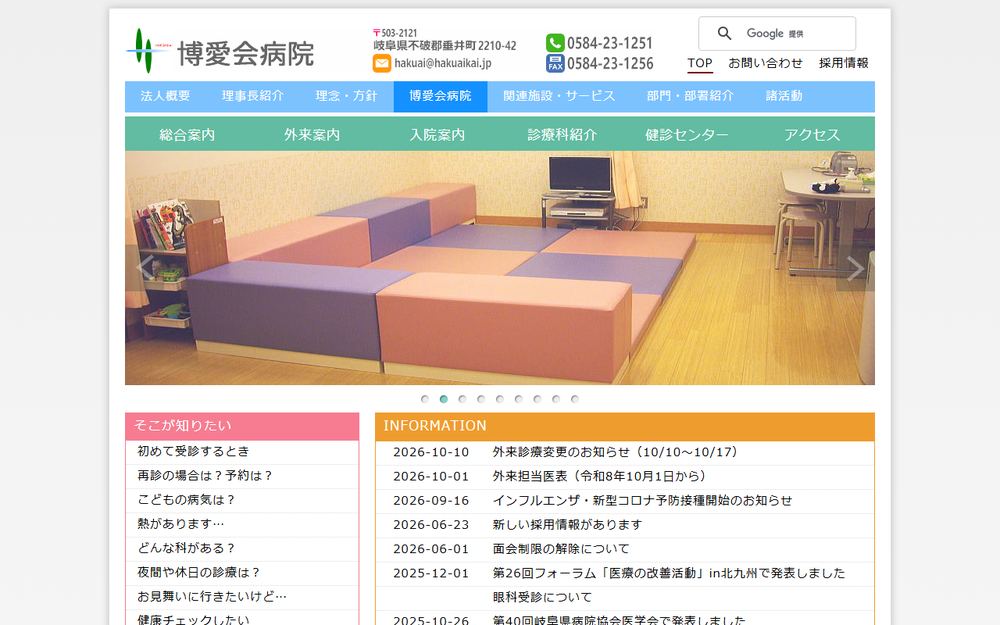This screenshot has width=1000, height=625.
Task: Go to 健診センター tab
Action: click(687, 135)
